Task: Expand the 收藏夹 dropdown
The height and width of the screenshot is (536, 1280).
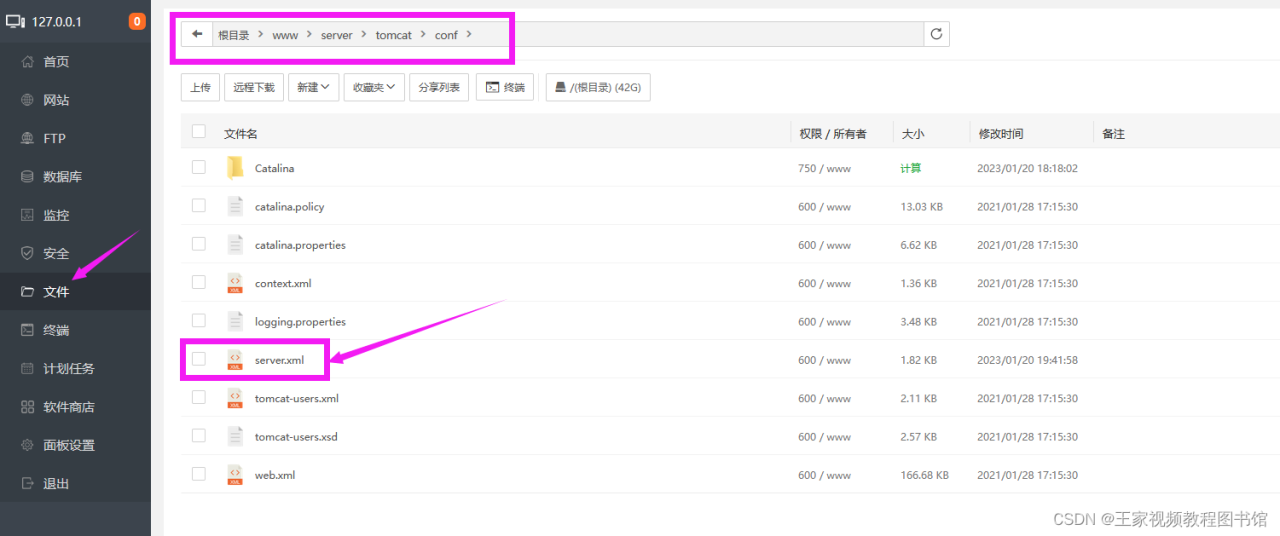Action: pos(375,88)
